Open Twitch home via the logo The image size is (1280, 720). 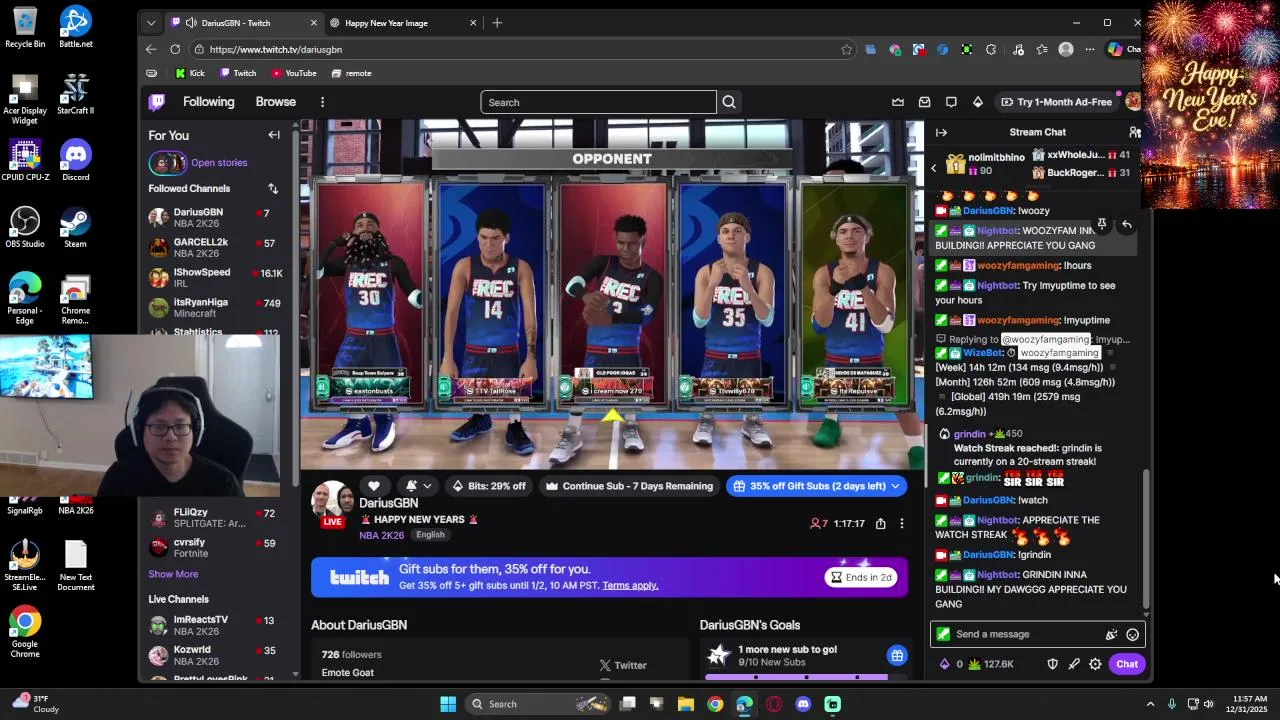click(x=157, y=102)
